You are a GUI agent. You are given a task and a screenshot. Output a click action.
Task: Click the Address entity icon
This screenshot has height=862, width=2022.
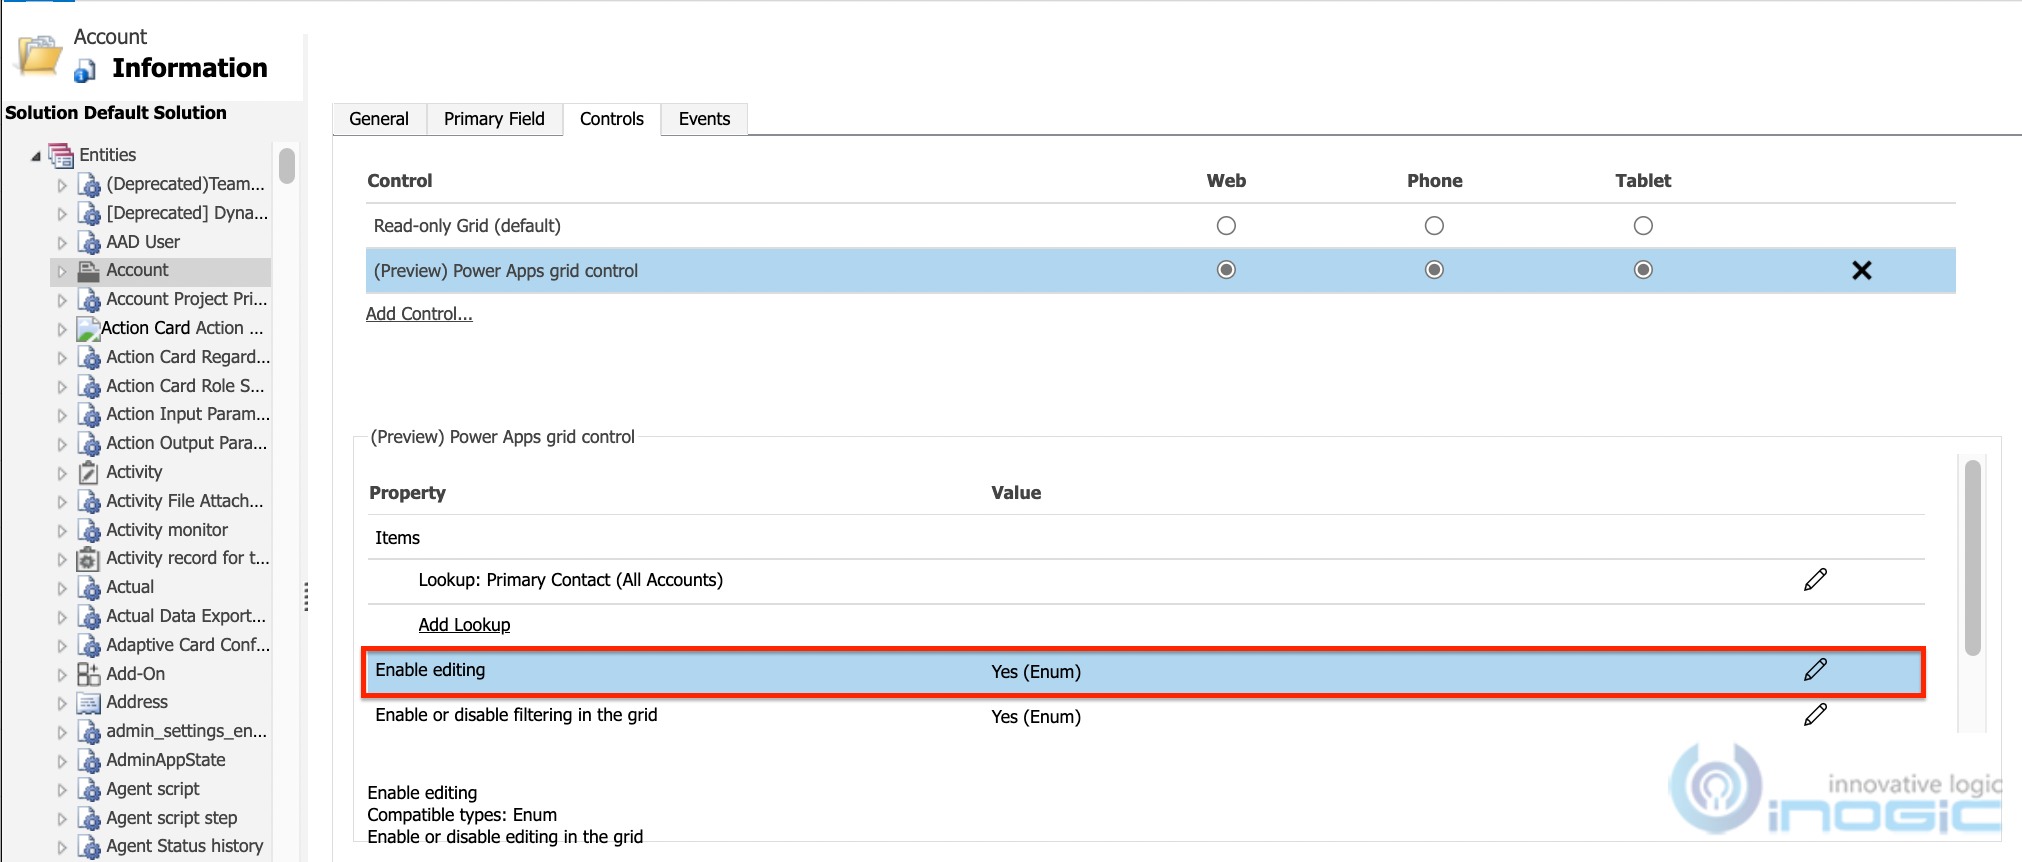[89, 702]
